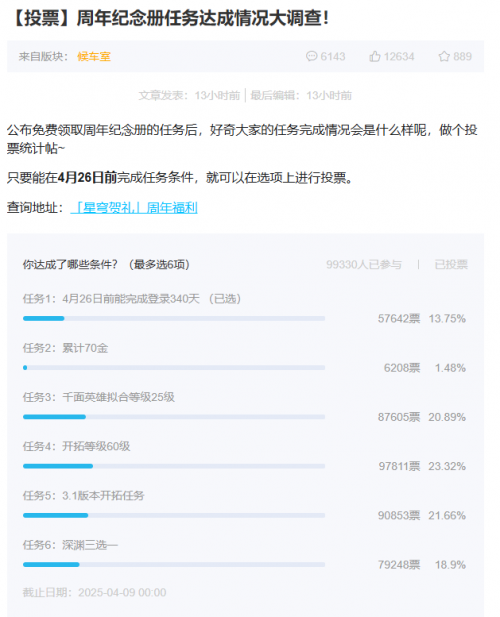Open the 「星穹贺礼」周年福利 link
Image resolution: width=500 pixels, height=617 pixels.
click(134, 207)
